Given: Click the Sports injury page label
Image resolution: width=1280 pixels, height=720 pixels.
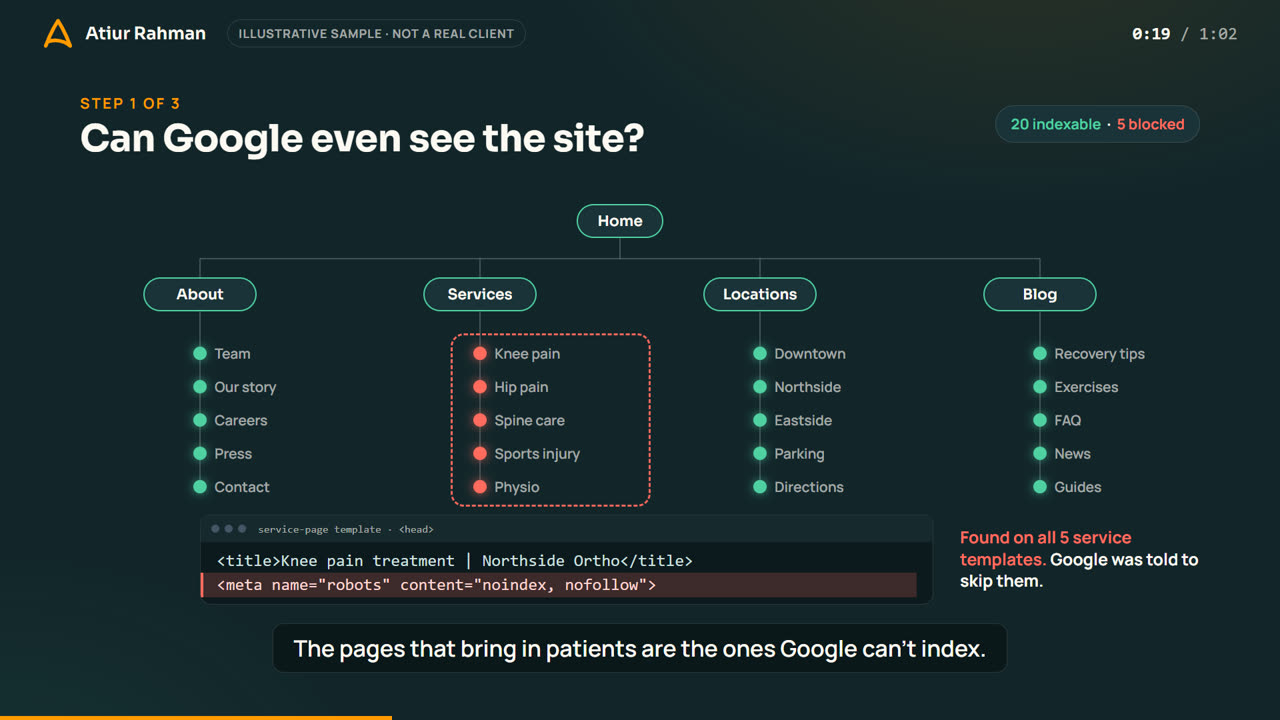Looking at the screenshot, I should click(537, 454).
